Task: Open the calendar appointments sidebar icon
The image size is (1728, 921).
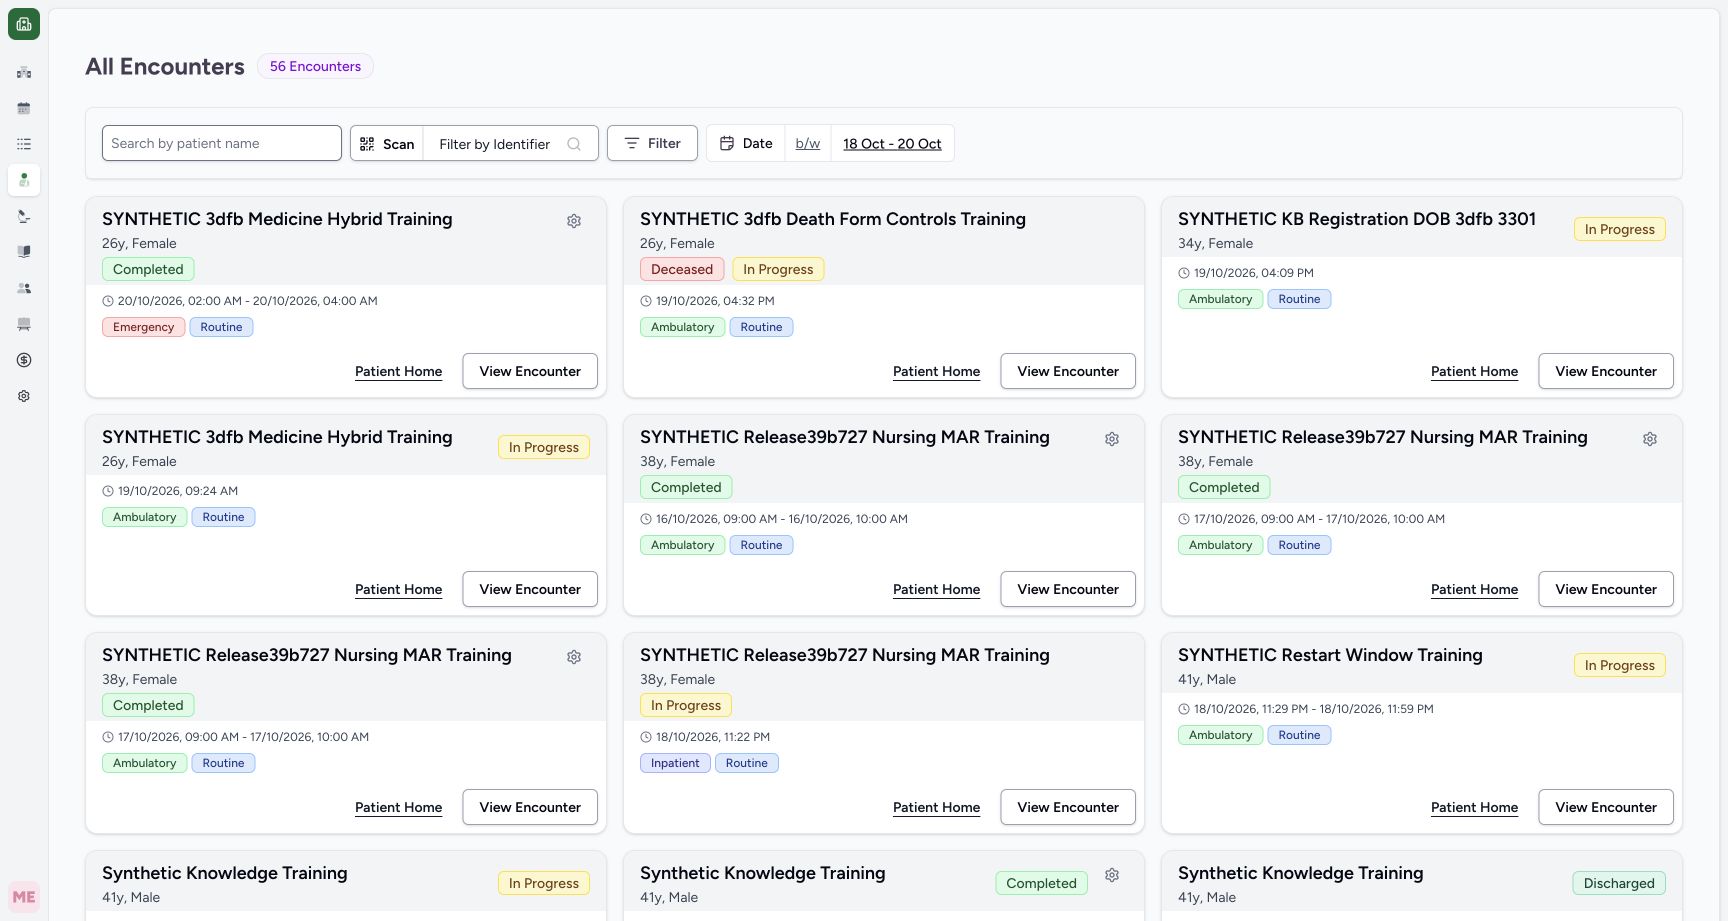Action: (x=24, y=108)
